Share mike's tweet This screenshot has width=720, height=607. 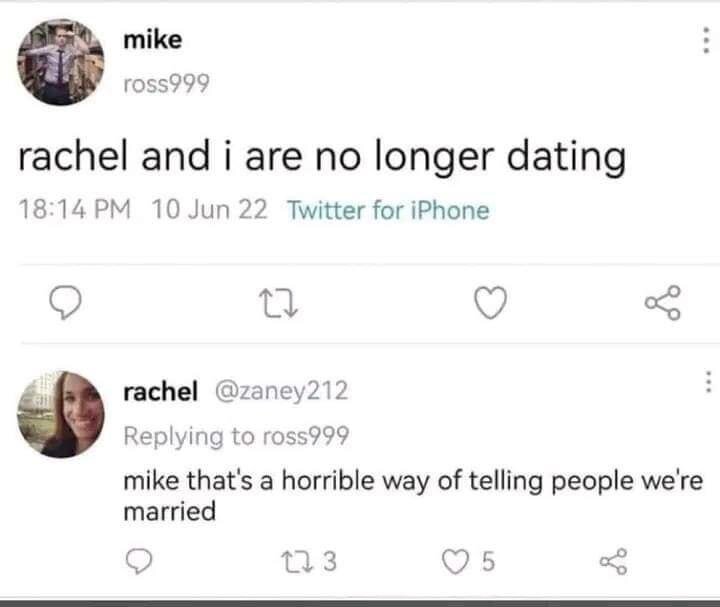point(663,302)
